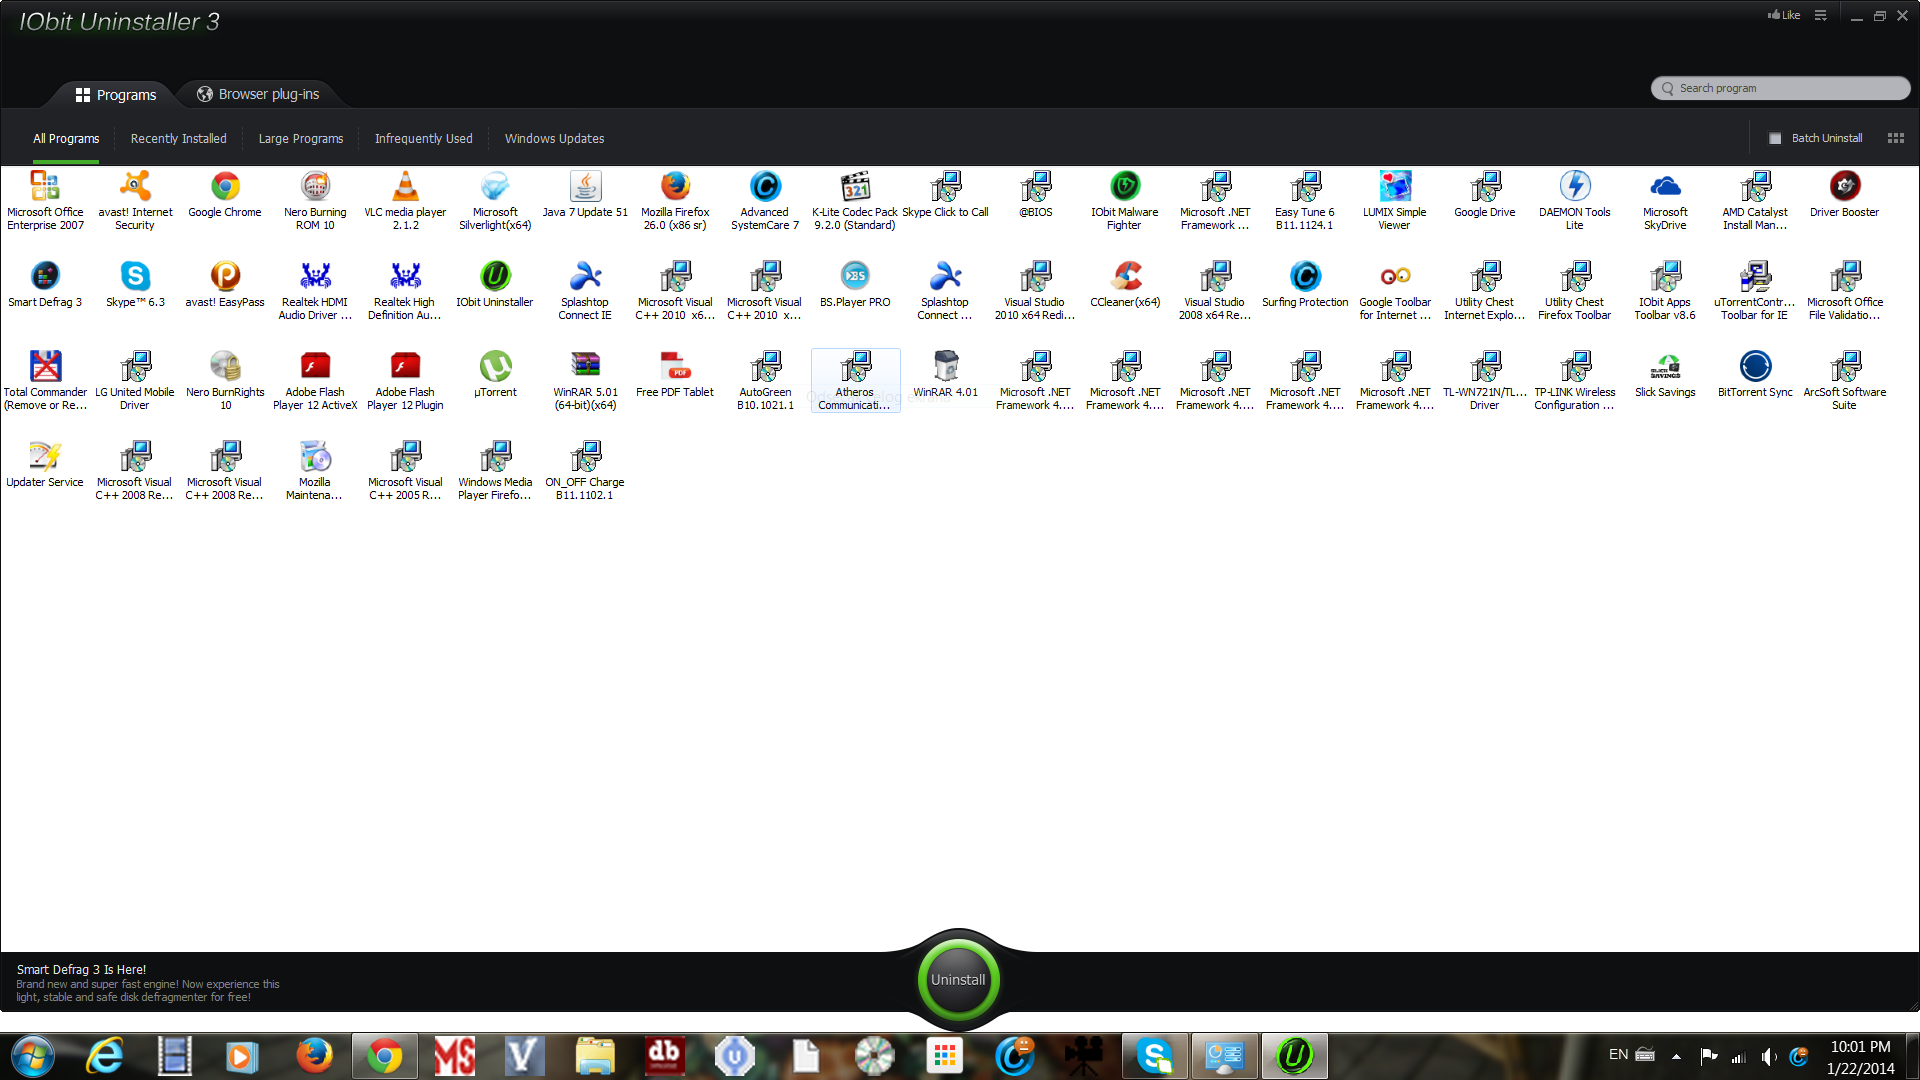1920x1080 pixels.
Task: Select the Skype 6.3 program icon
Action: 135,277
